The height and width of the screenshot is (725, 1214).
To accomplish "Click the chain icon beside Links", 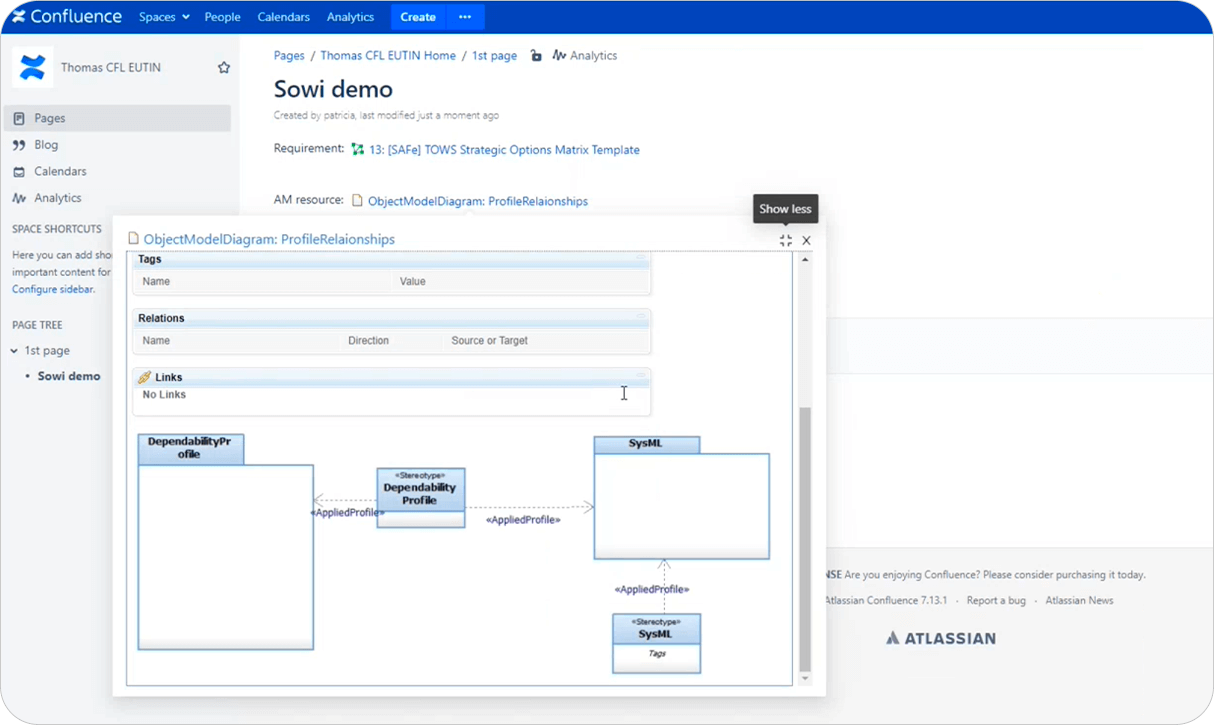I will (x=145, y=377).
